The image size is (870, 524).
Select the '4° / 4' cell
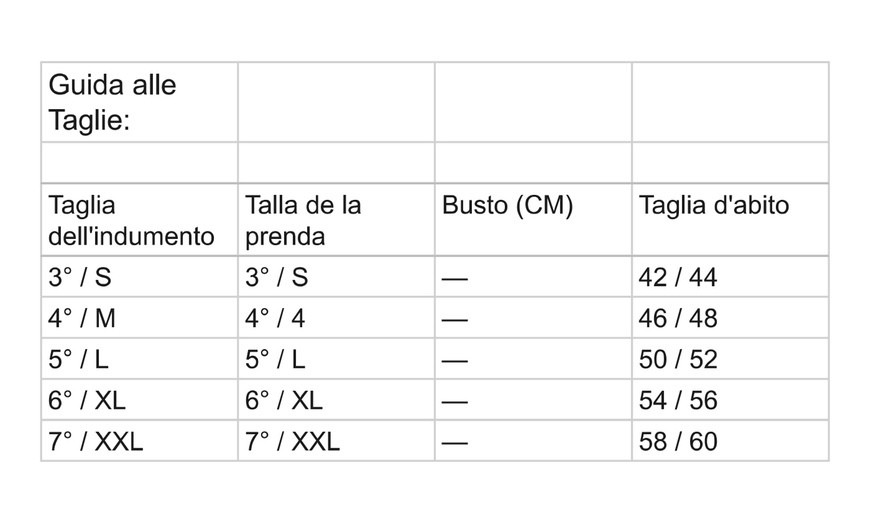point(336,318)
